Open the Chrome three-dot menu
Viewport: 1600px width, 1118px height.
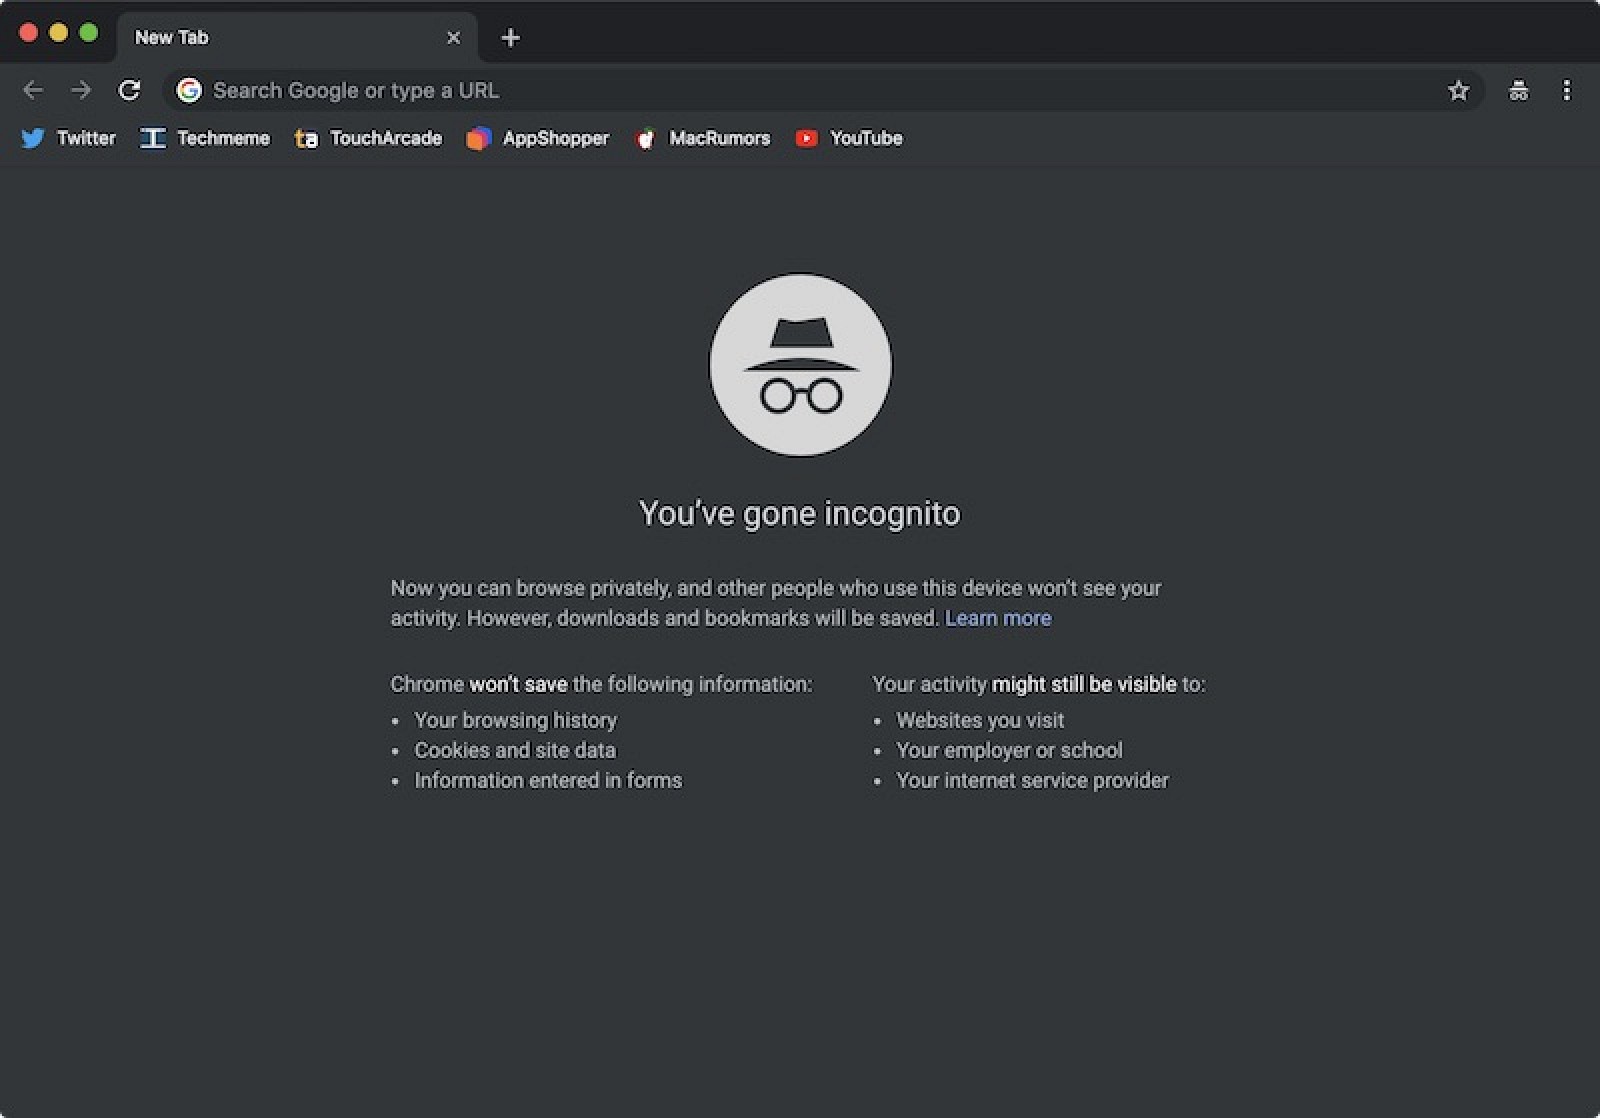(x=1566, y=90)
